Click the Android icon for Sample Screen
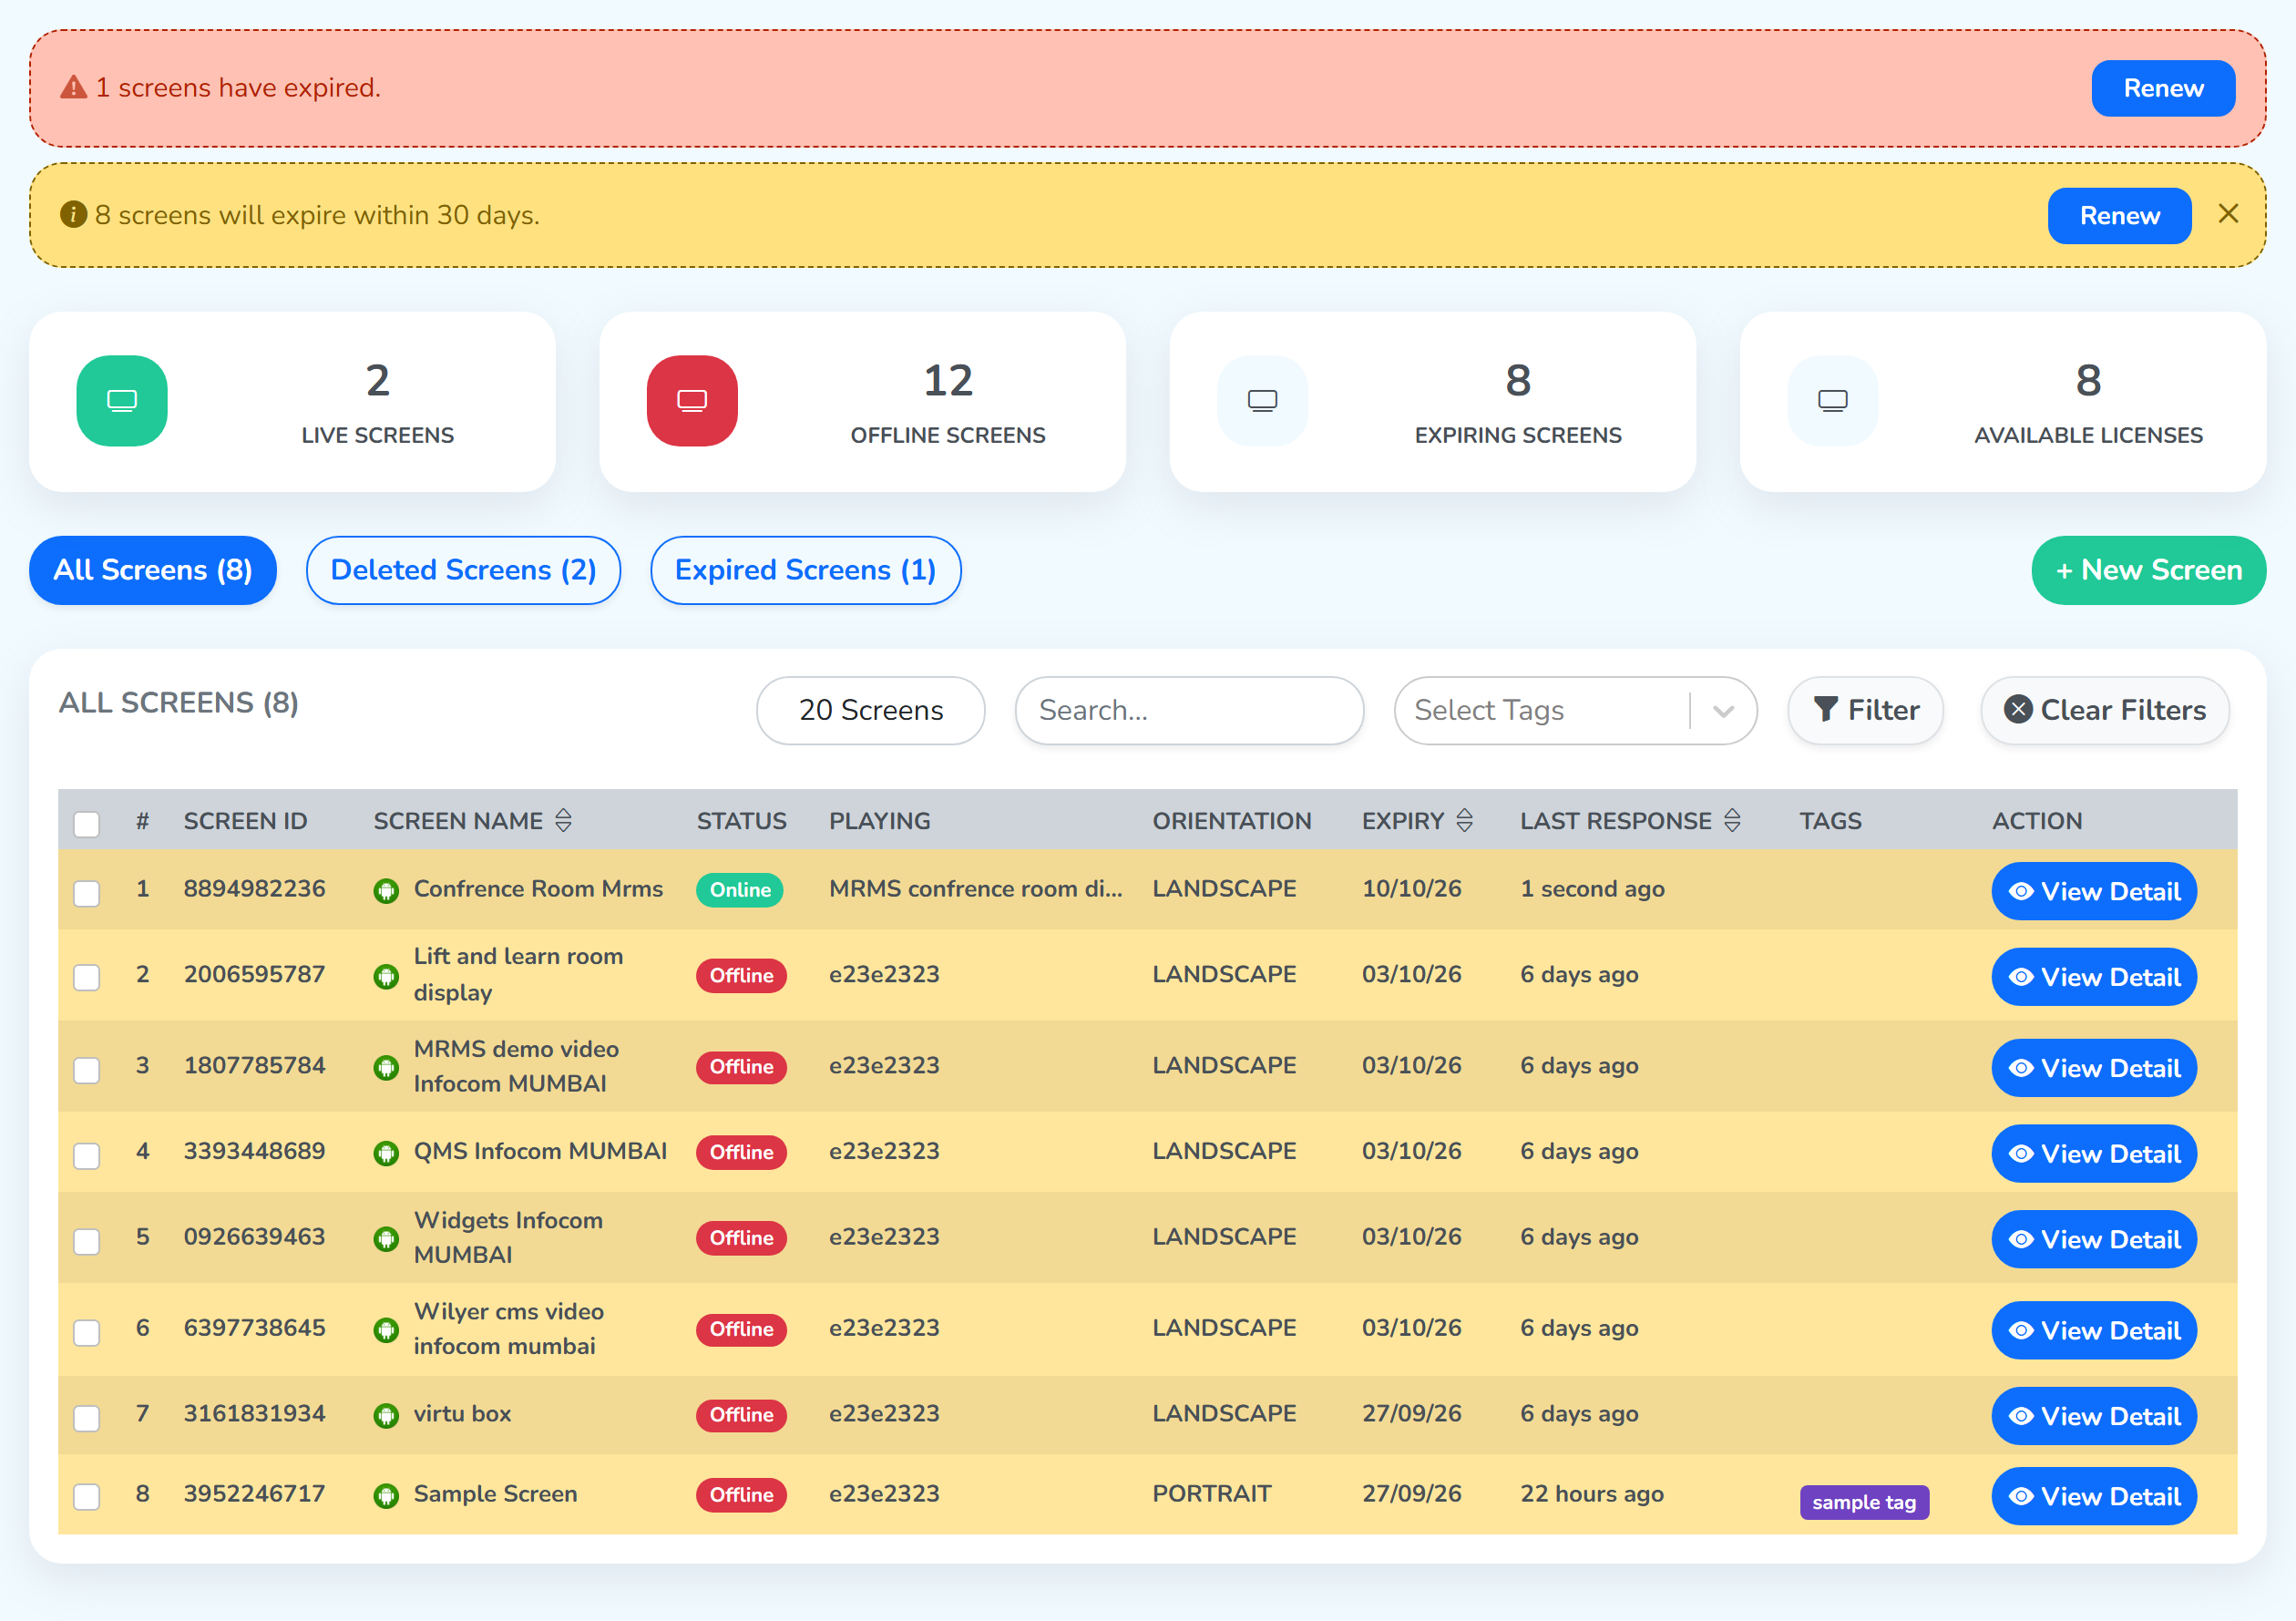2296x1621 pixels. pyautogui.click(x=386, y=1495)
